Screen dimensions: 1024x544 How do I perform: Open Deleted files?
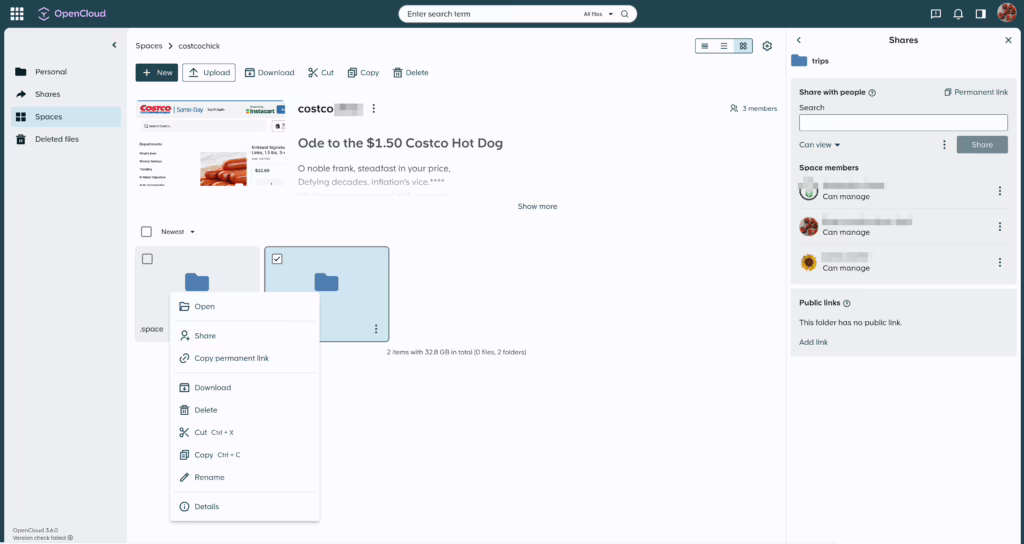click(65, 139)
